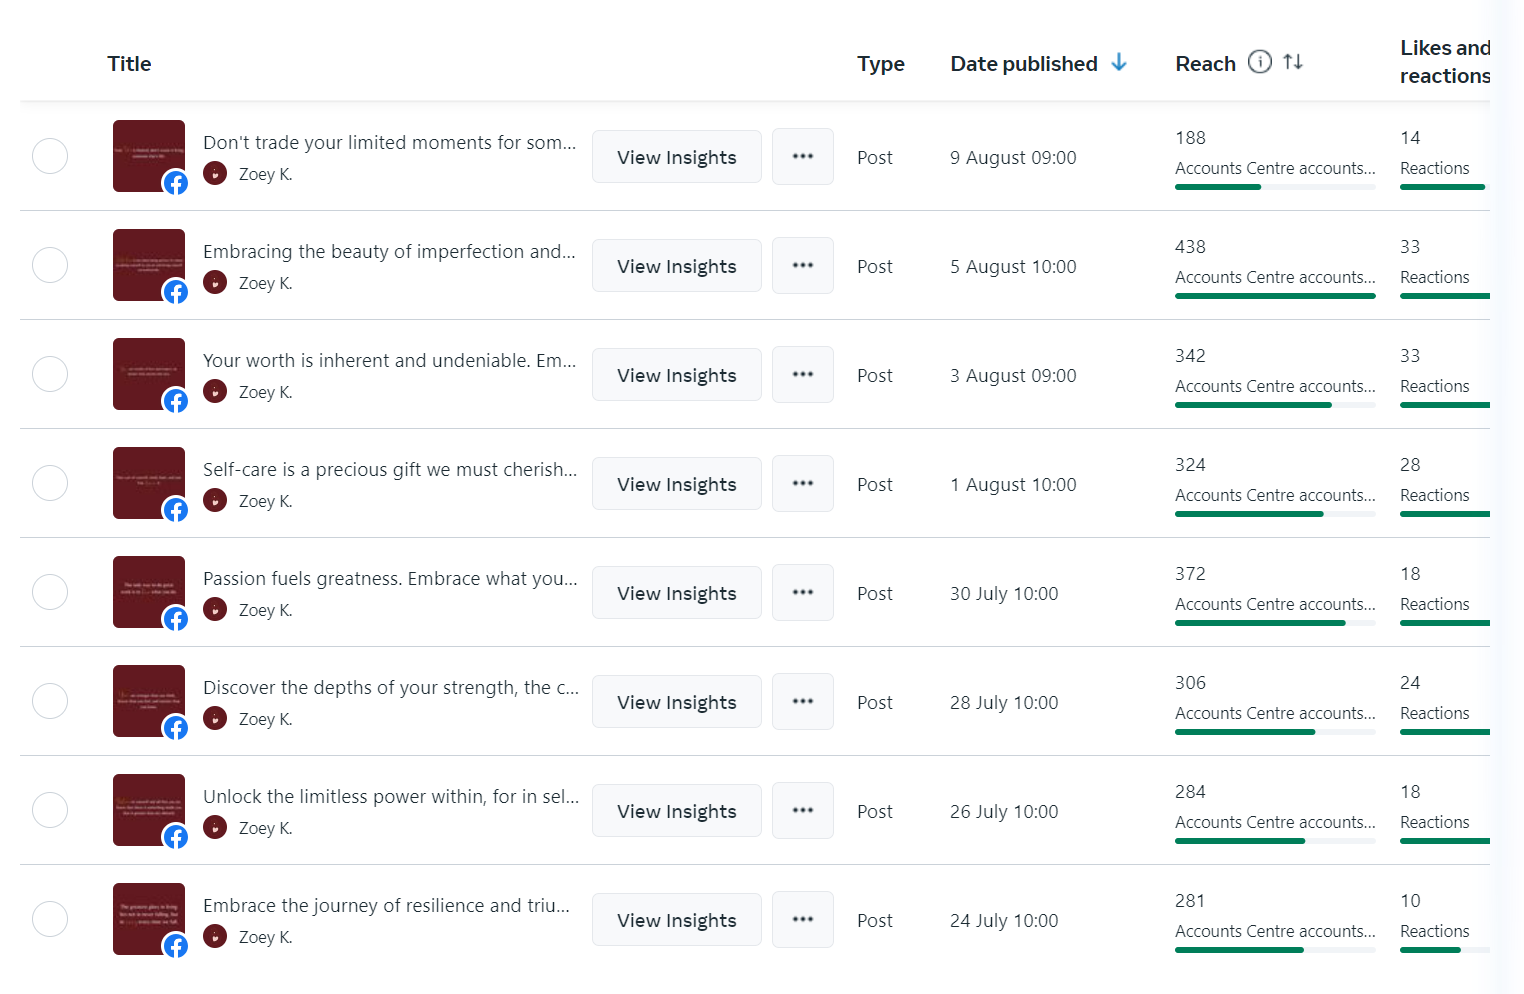Image resolution: width=1524 pixels, height=994 pixels.
Task: Click the Title column header
Action: (129, 64)
